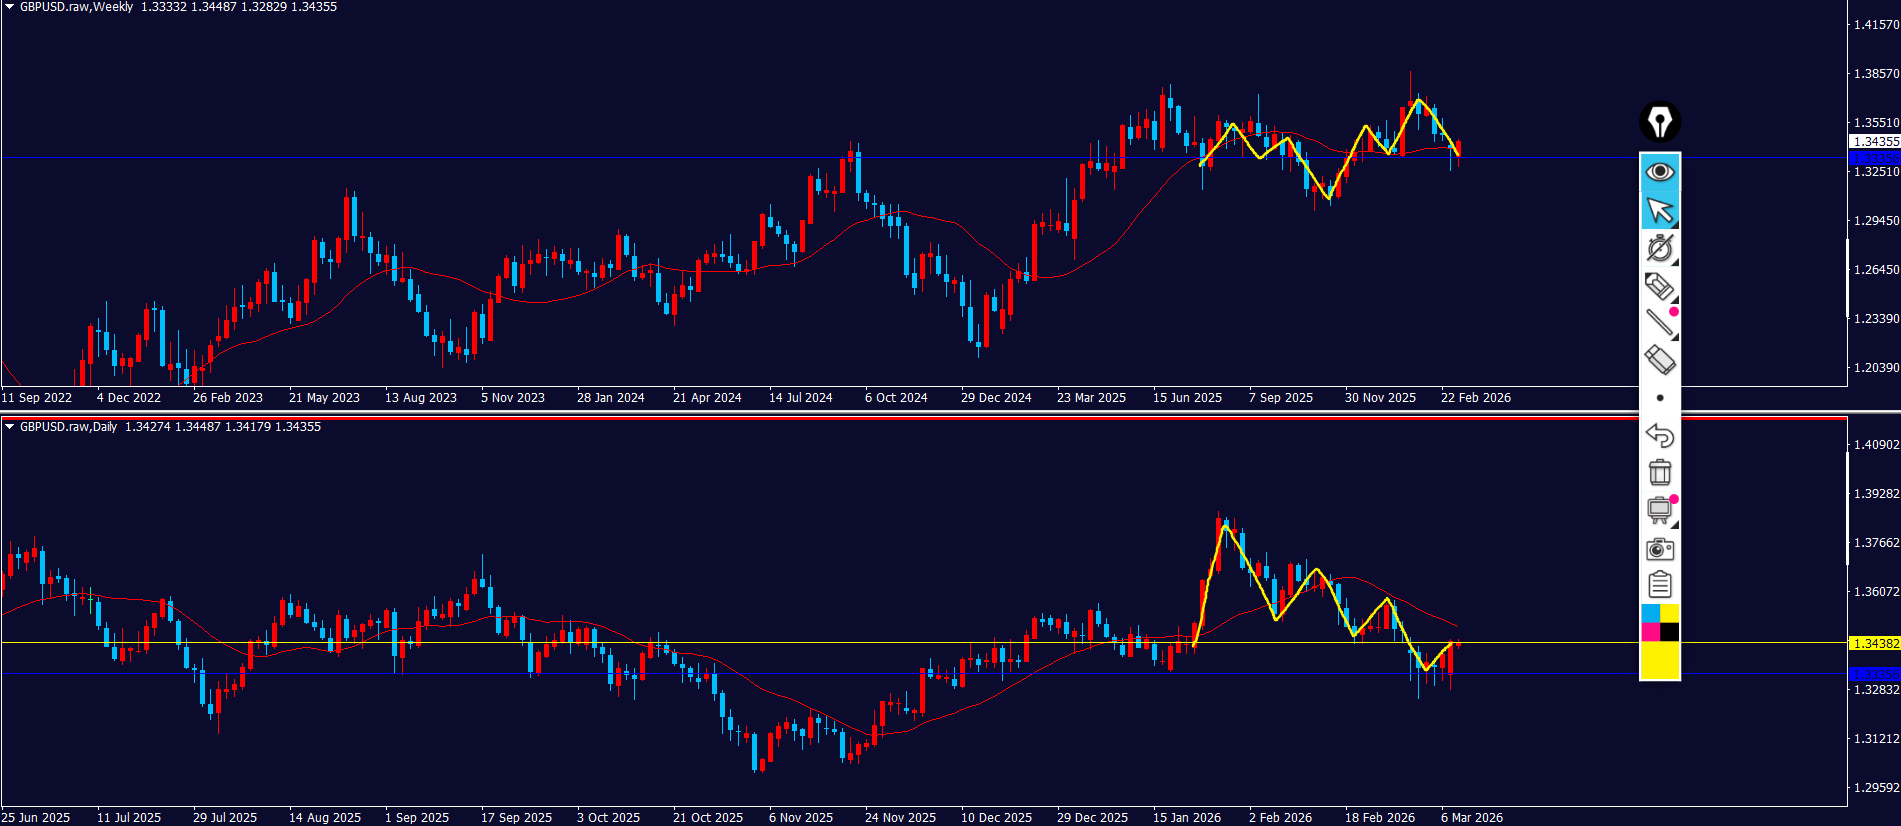Viewport: 1901px width, 826px height.
Task: Click the round pen nib icon
Action: point(1659,122)
